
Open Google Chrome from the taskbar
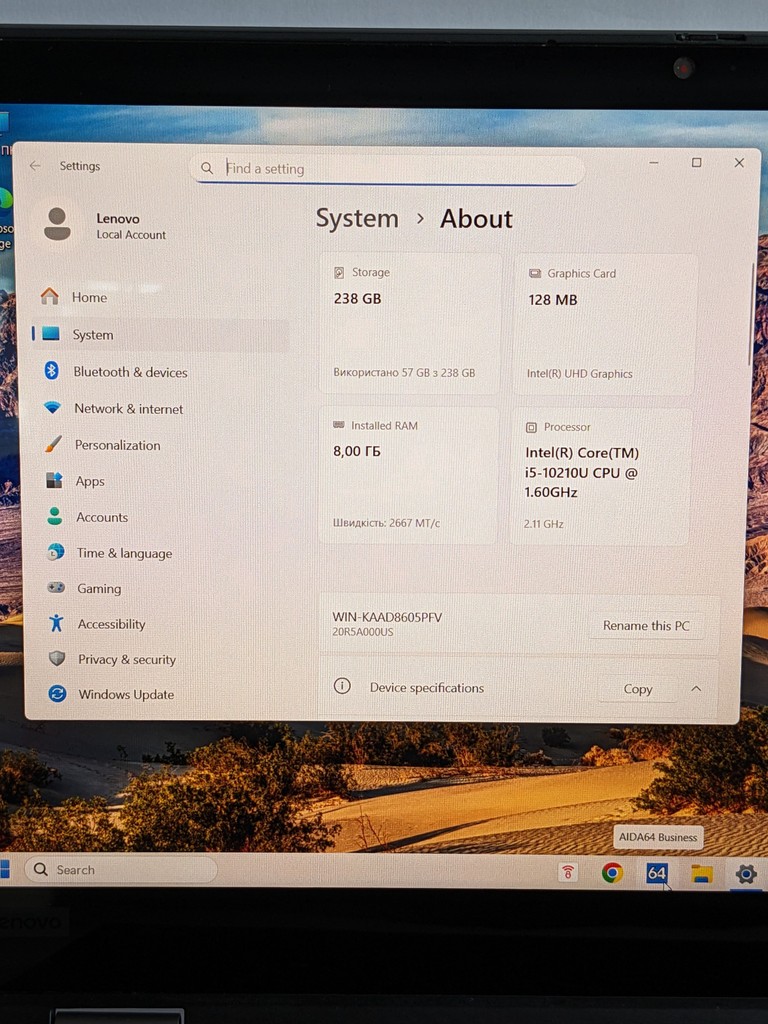[x=612, y=872]
